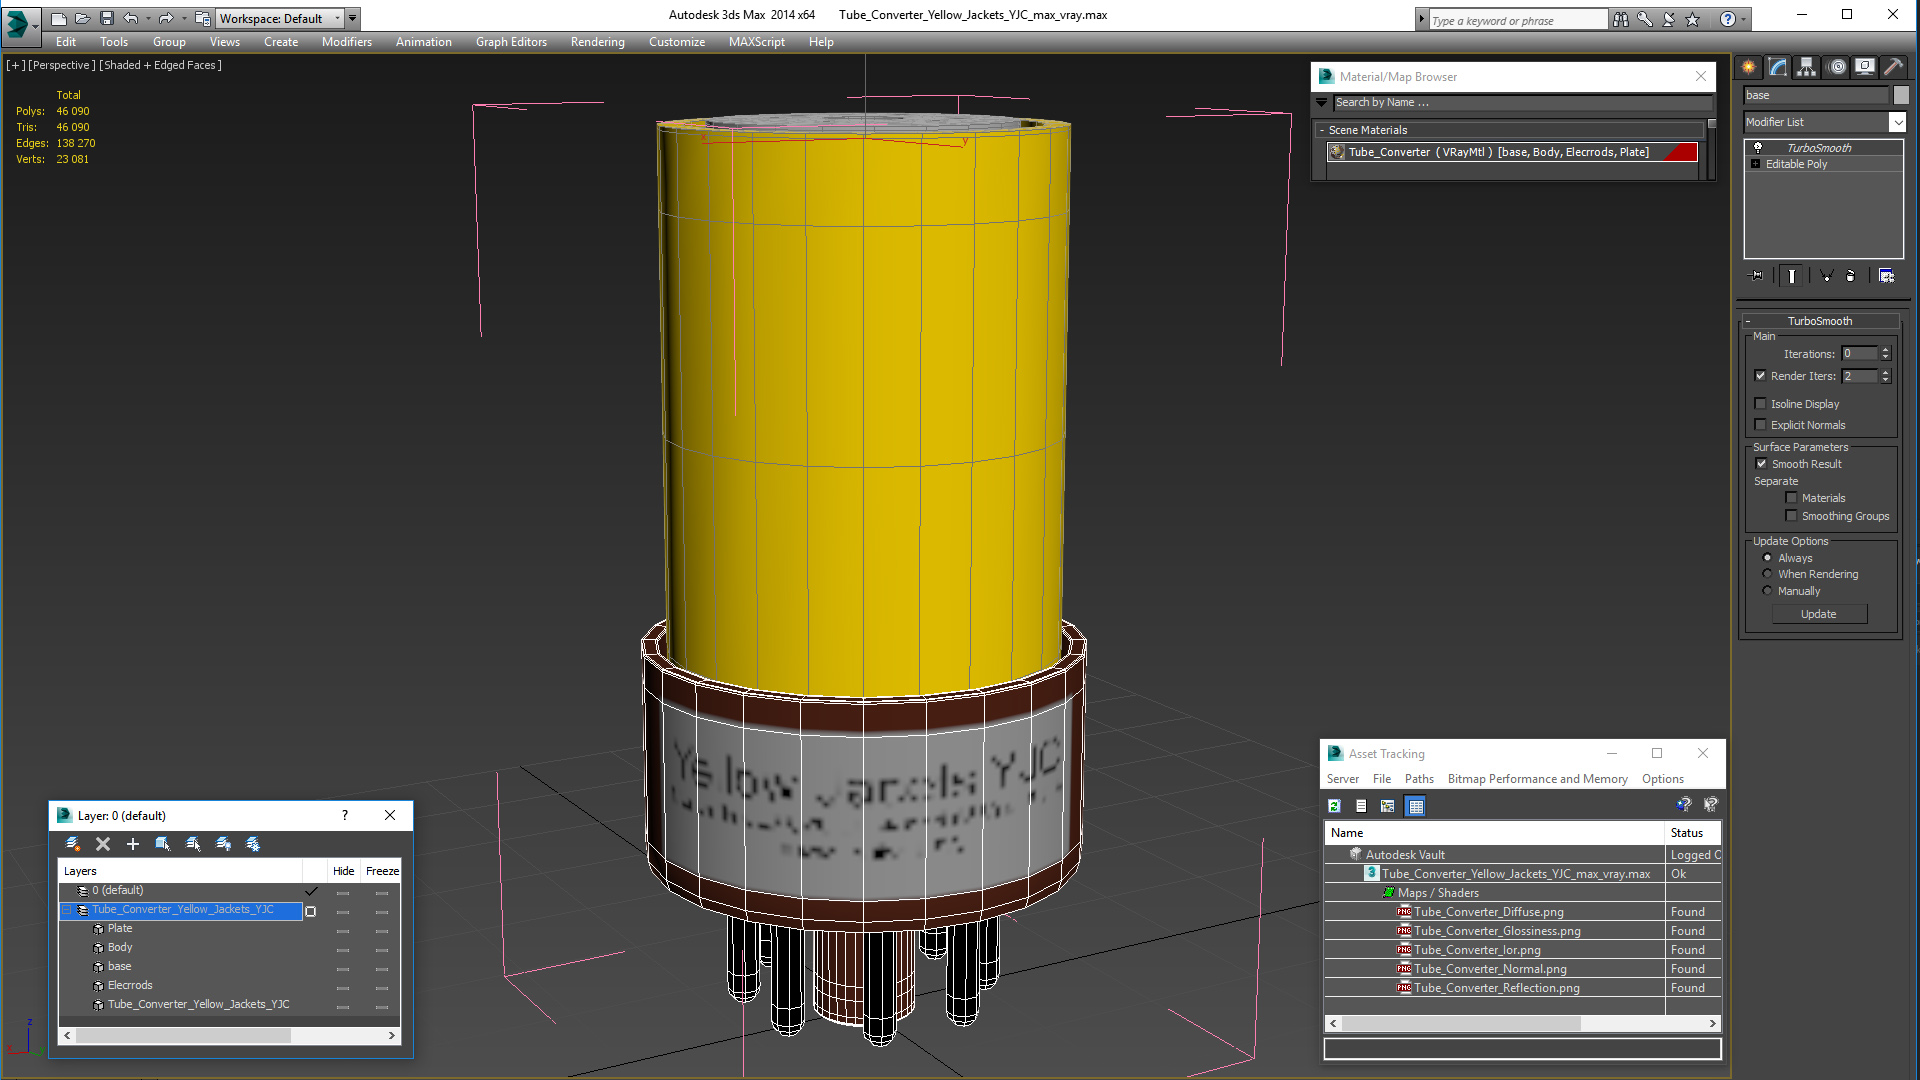Image resolution: width=1920 pixels, height=1080 pixels.
Task: Select Manually update option
Action: point(1768,591)
